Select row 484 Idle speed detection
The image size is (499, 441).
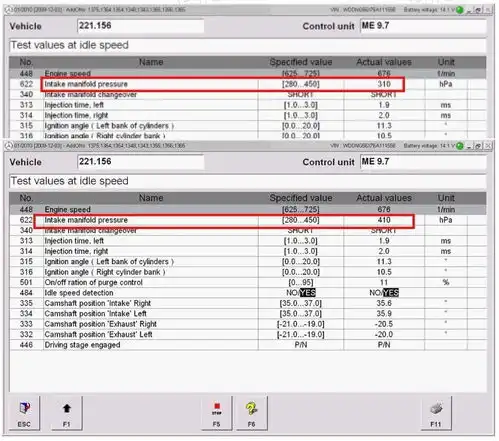248,293
